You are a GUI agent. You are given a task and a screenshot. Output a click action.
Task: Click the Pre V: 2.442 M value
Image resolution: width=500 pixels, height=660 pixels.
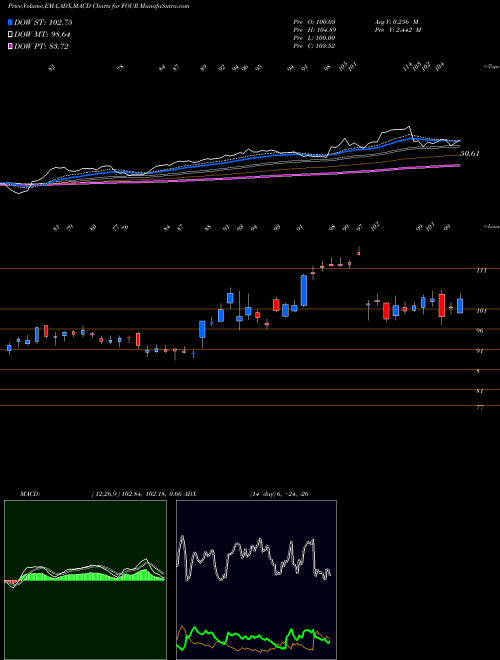(398, 30)
